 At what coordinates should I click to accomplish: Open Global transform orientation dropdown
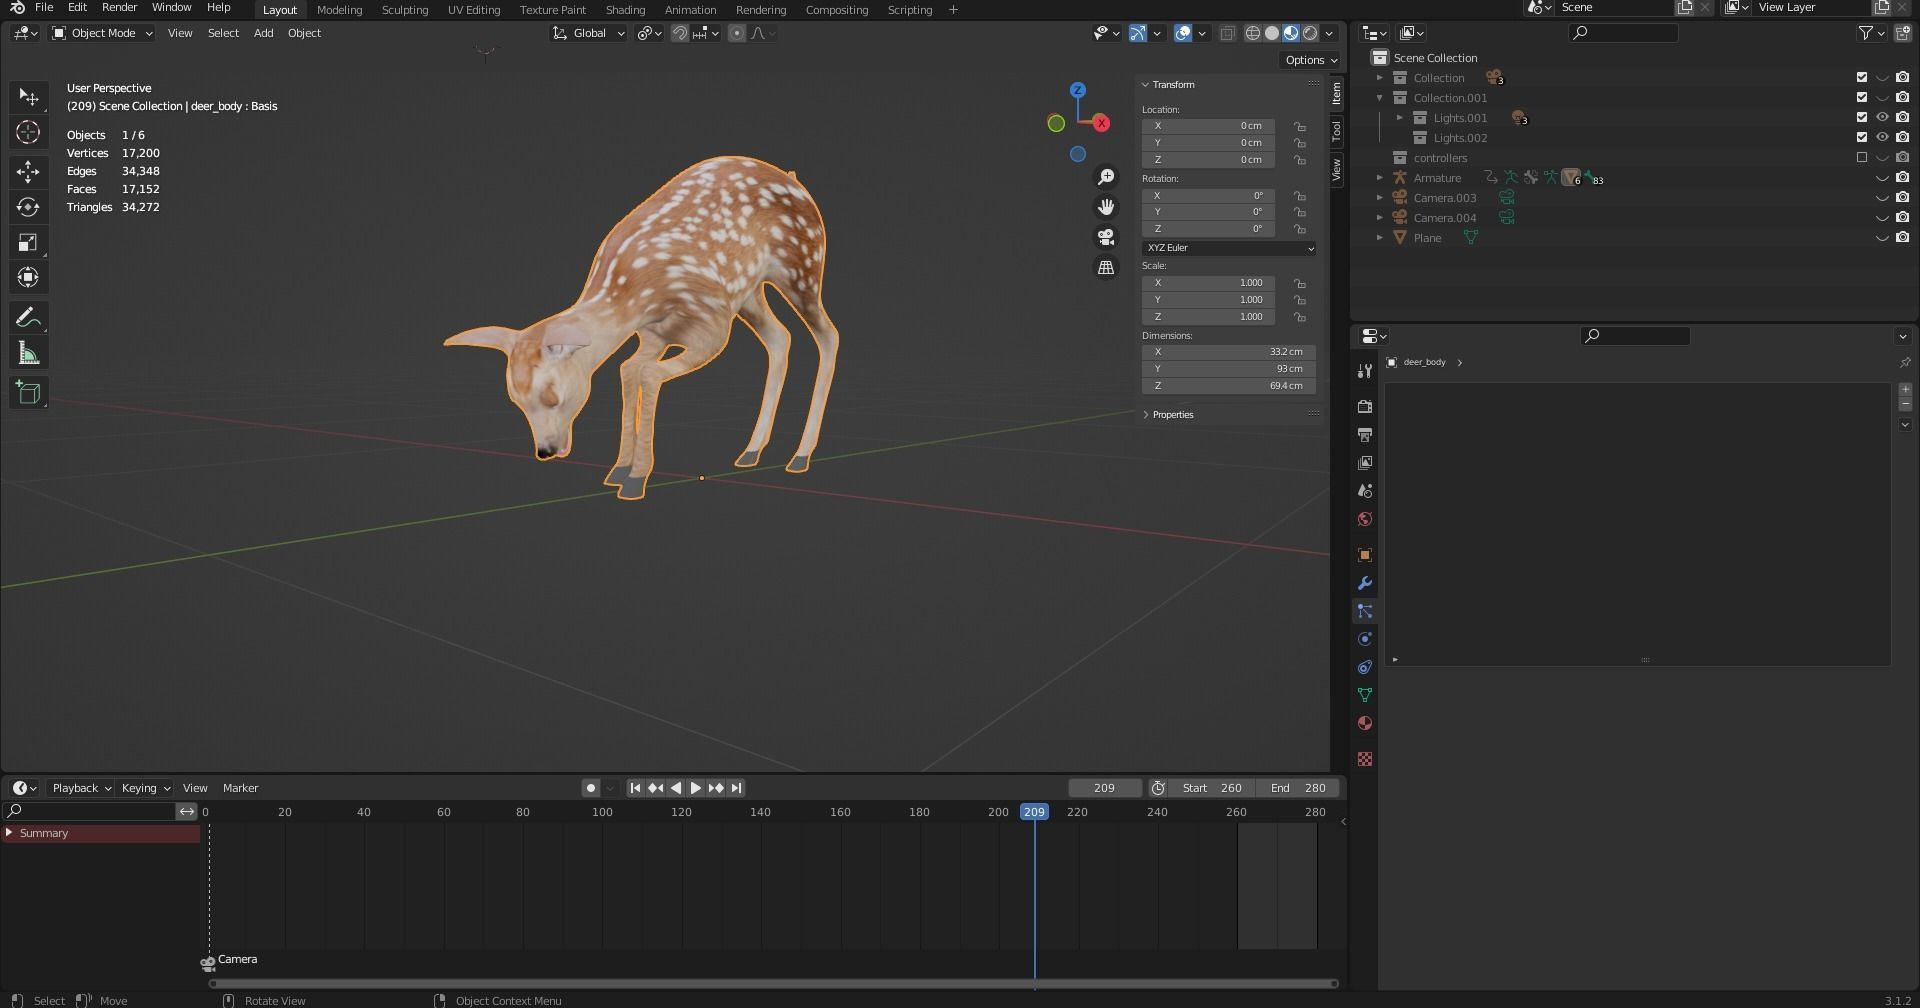pyautogui.click(x=588, y=33)
